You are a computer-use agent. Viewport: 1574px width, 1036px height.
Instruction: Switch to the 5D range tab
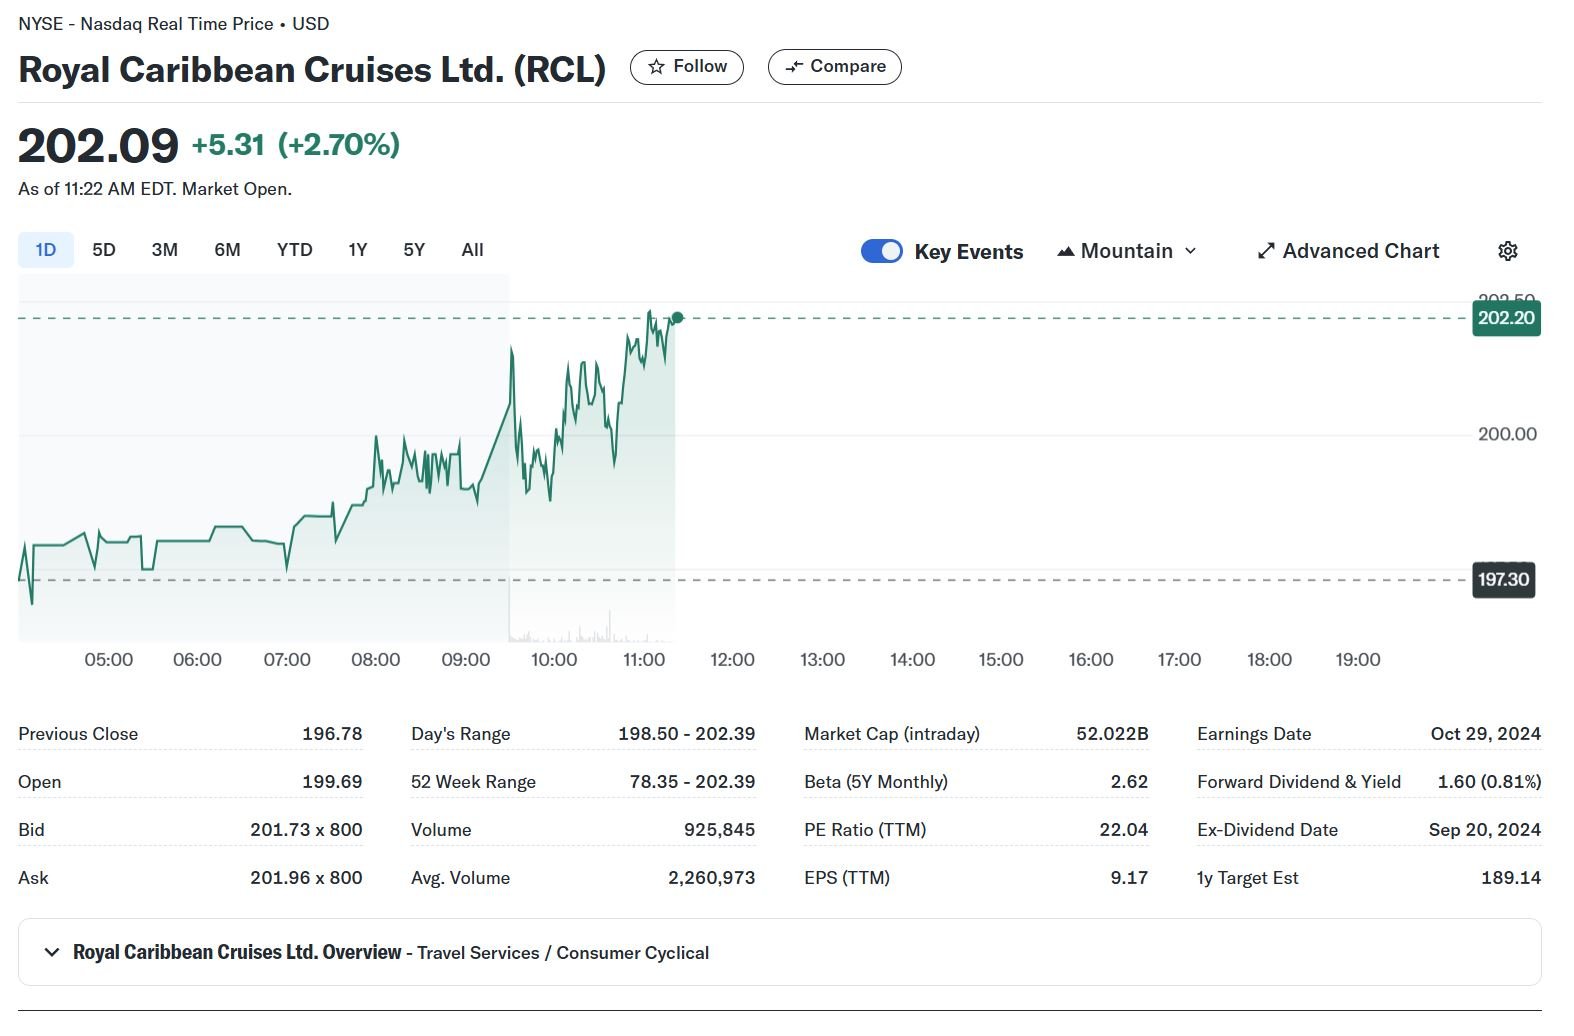[x=104, y=250]
